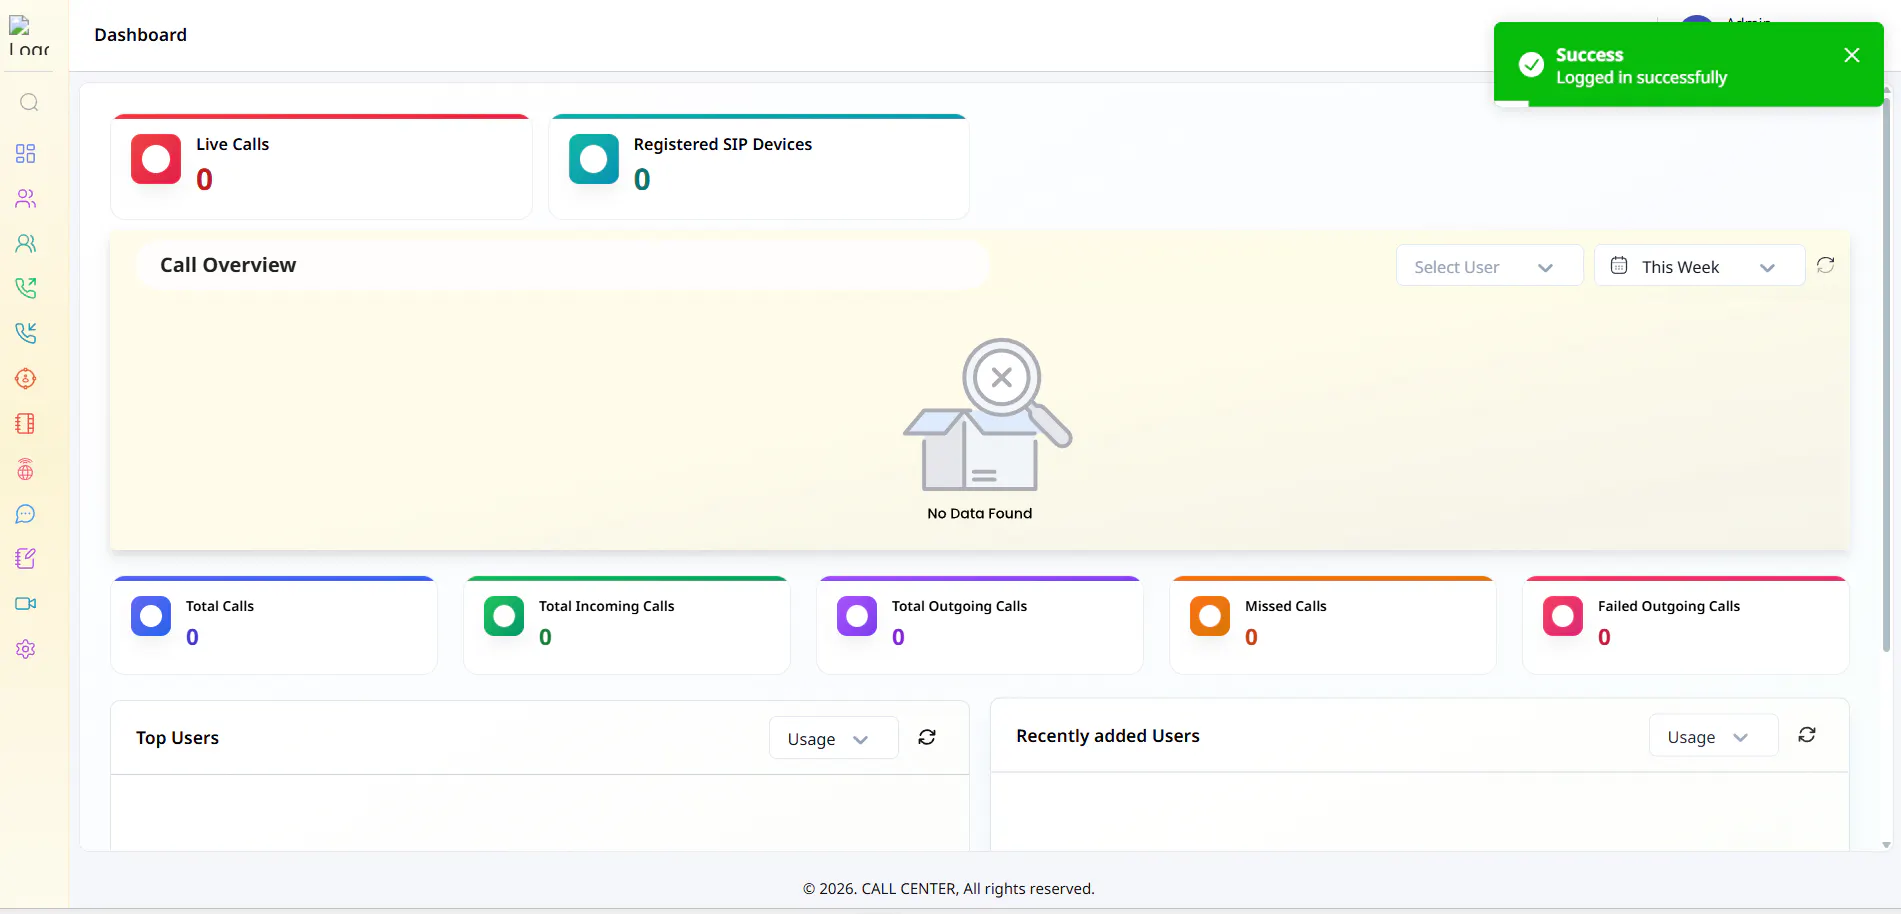1901x914 pixels.
Task: Open the video camera icon in sidebar
Action: (x=26, y=604)
